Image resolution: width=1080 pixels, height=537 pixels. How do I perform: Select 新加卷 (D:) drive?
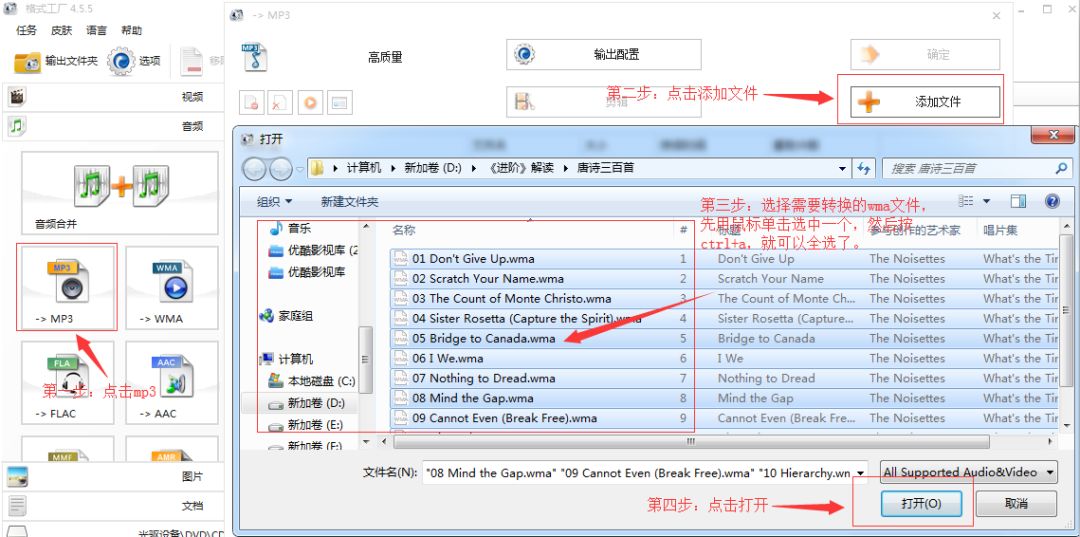307,403
